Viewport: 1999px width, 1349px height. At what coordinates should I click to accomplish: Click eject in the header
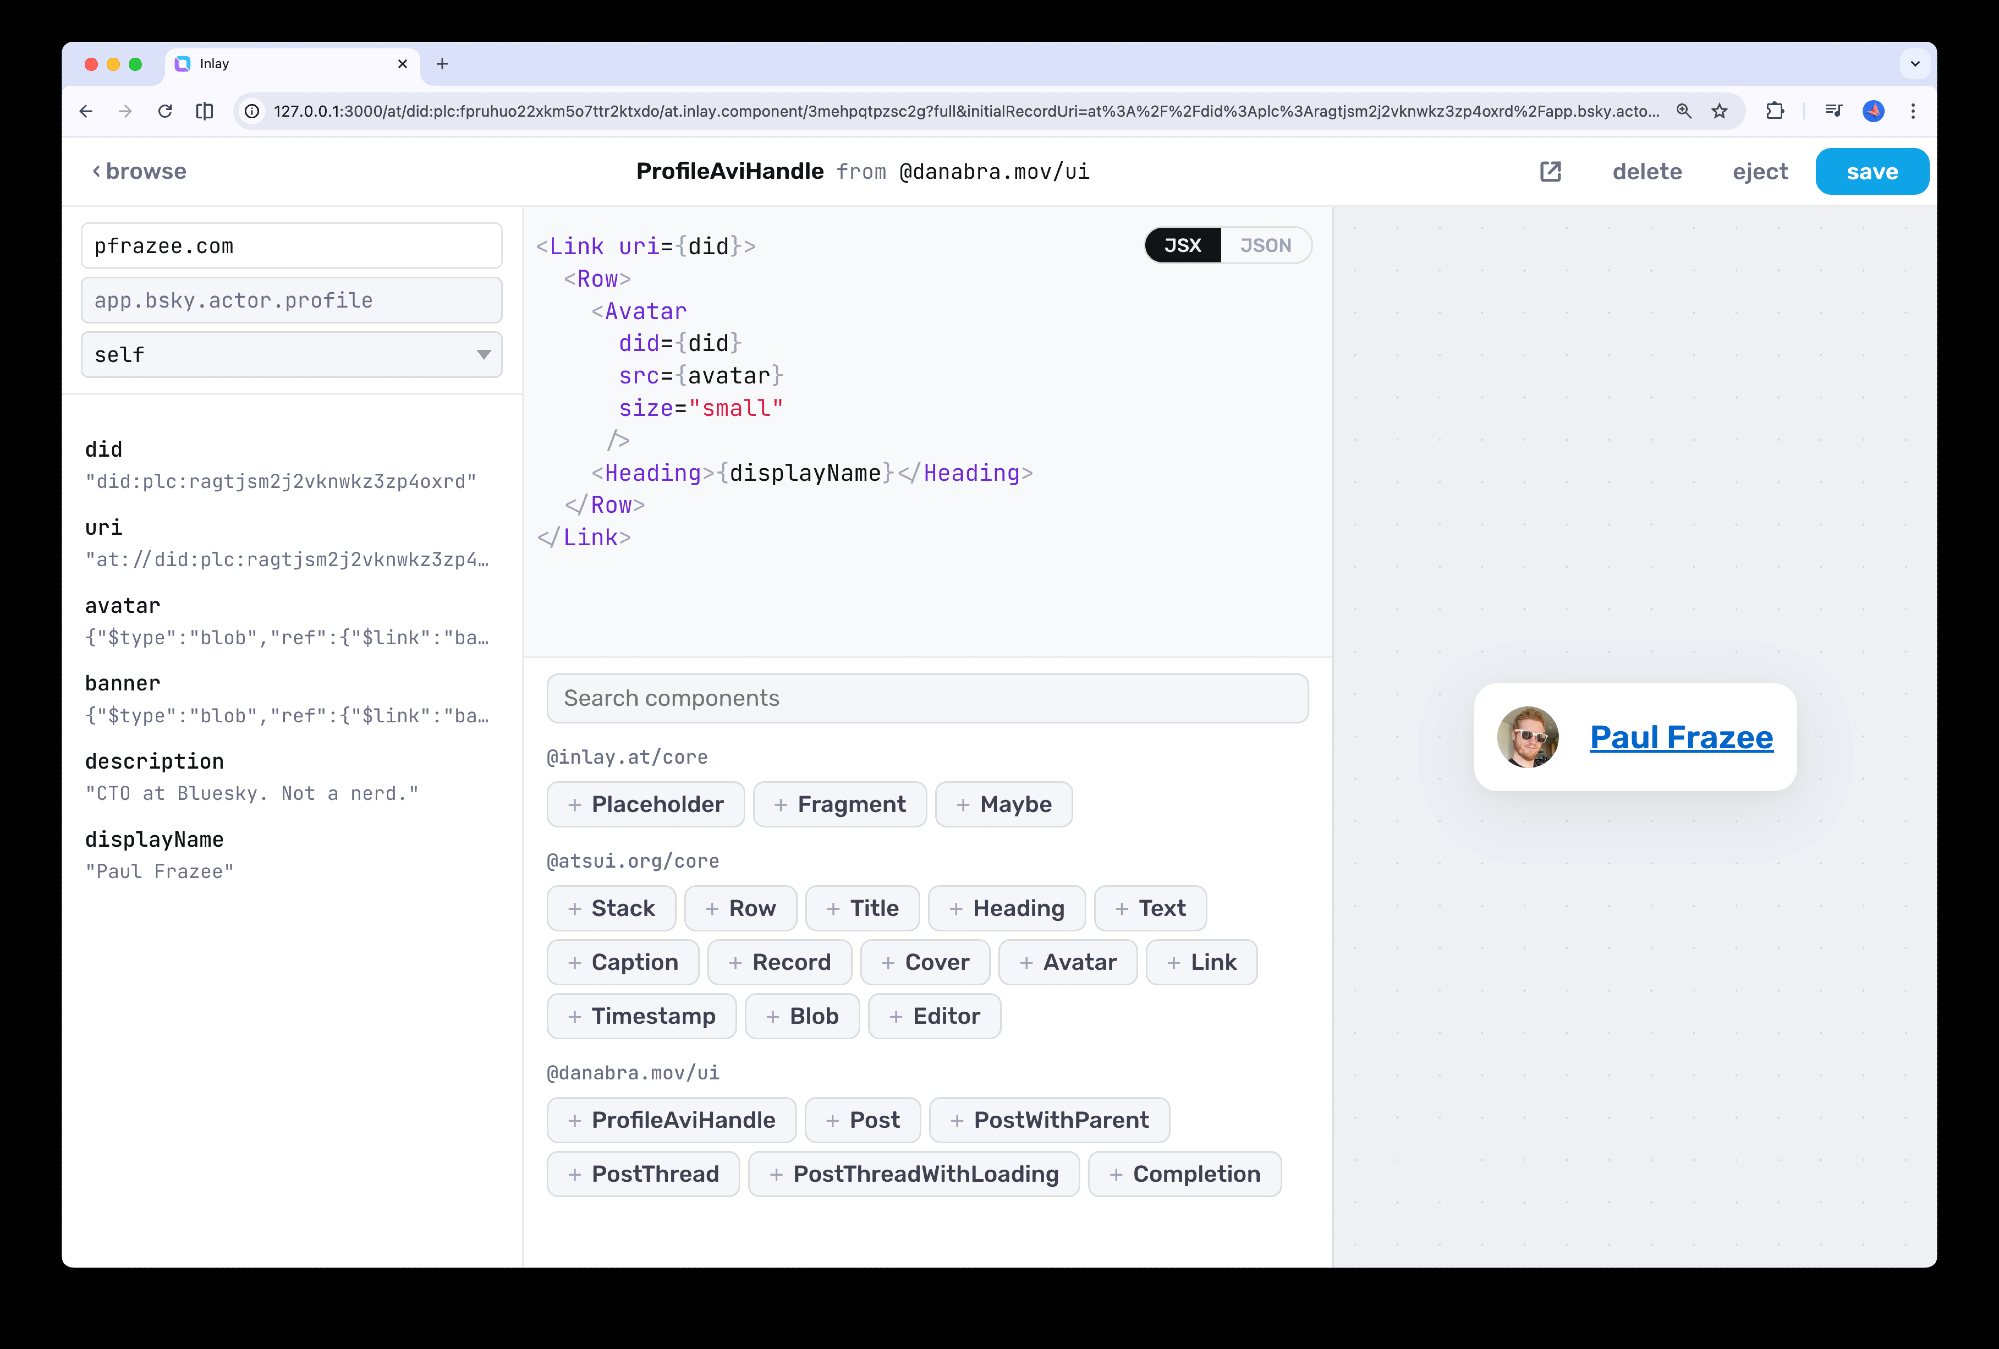1759,171
